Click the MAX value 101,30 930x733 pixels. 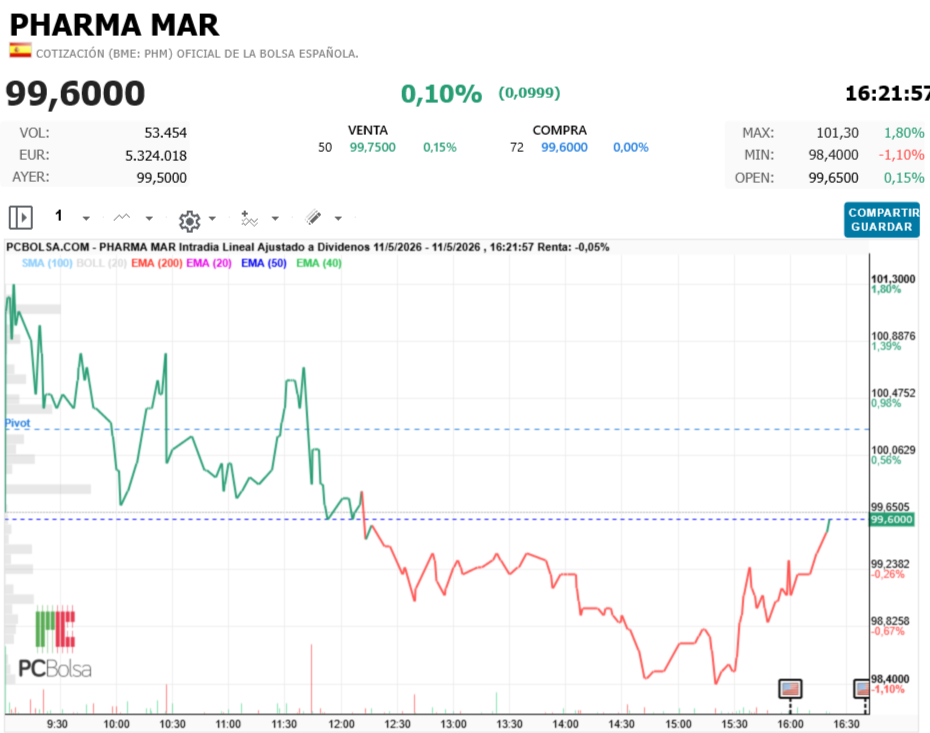click(x=837, y=133)
